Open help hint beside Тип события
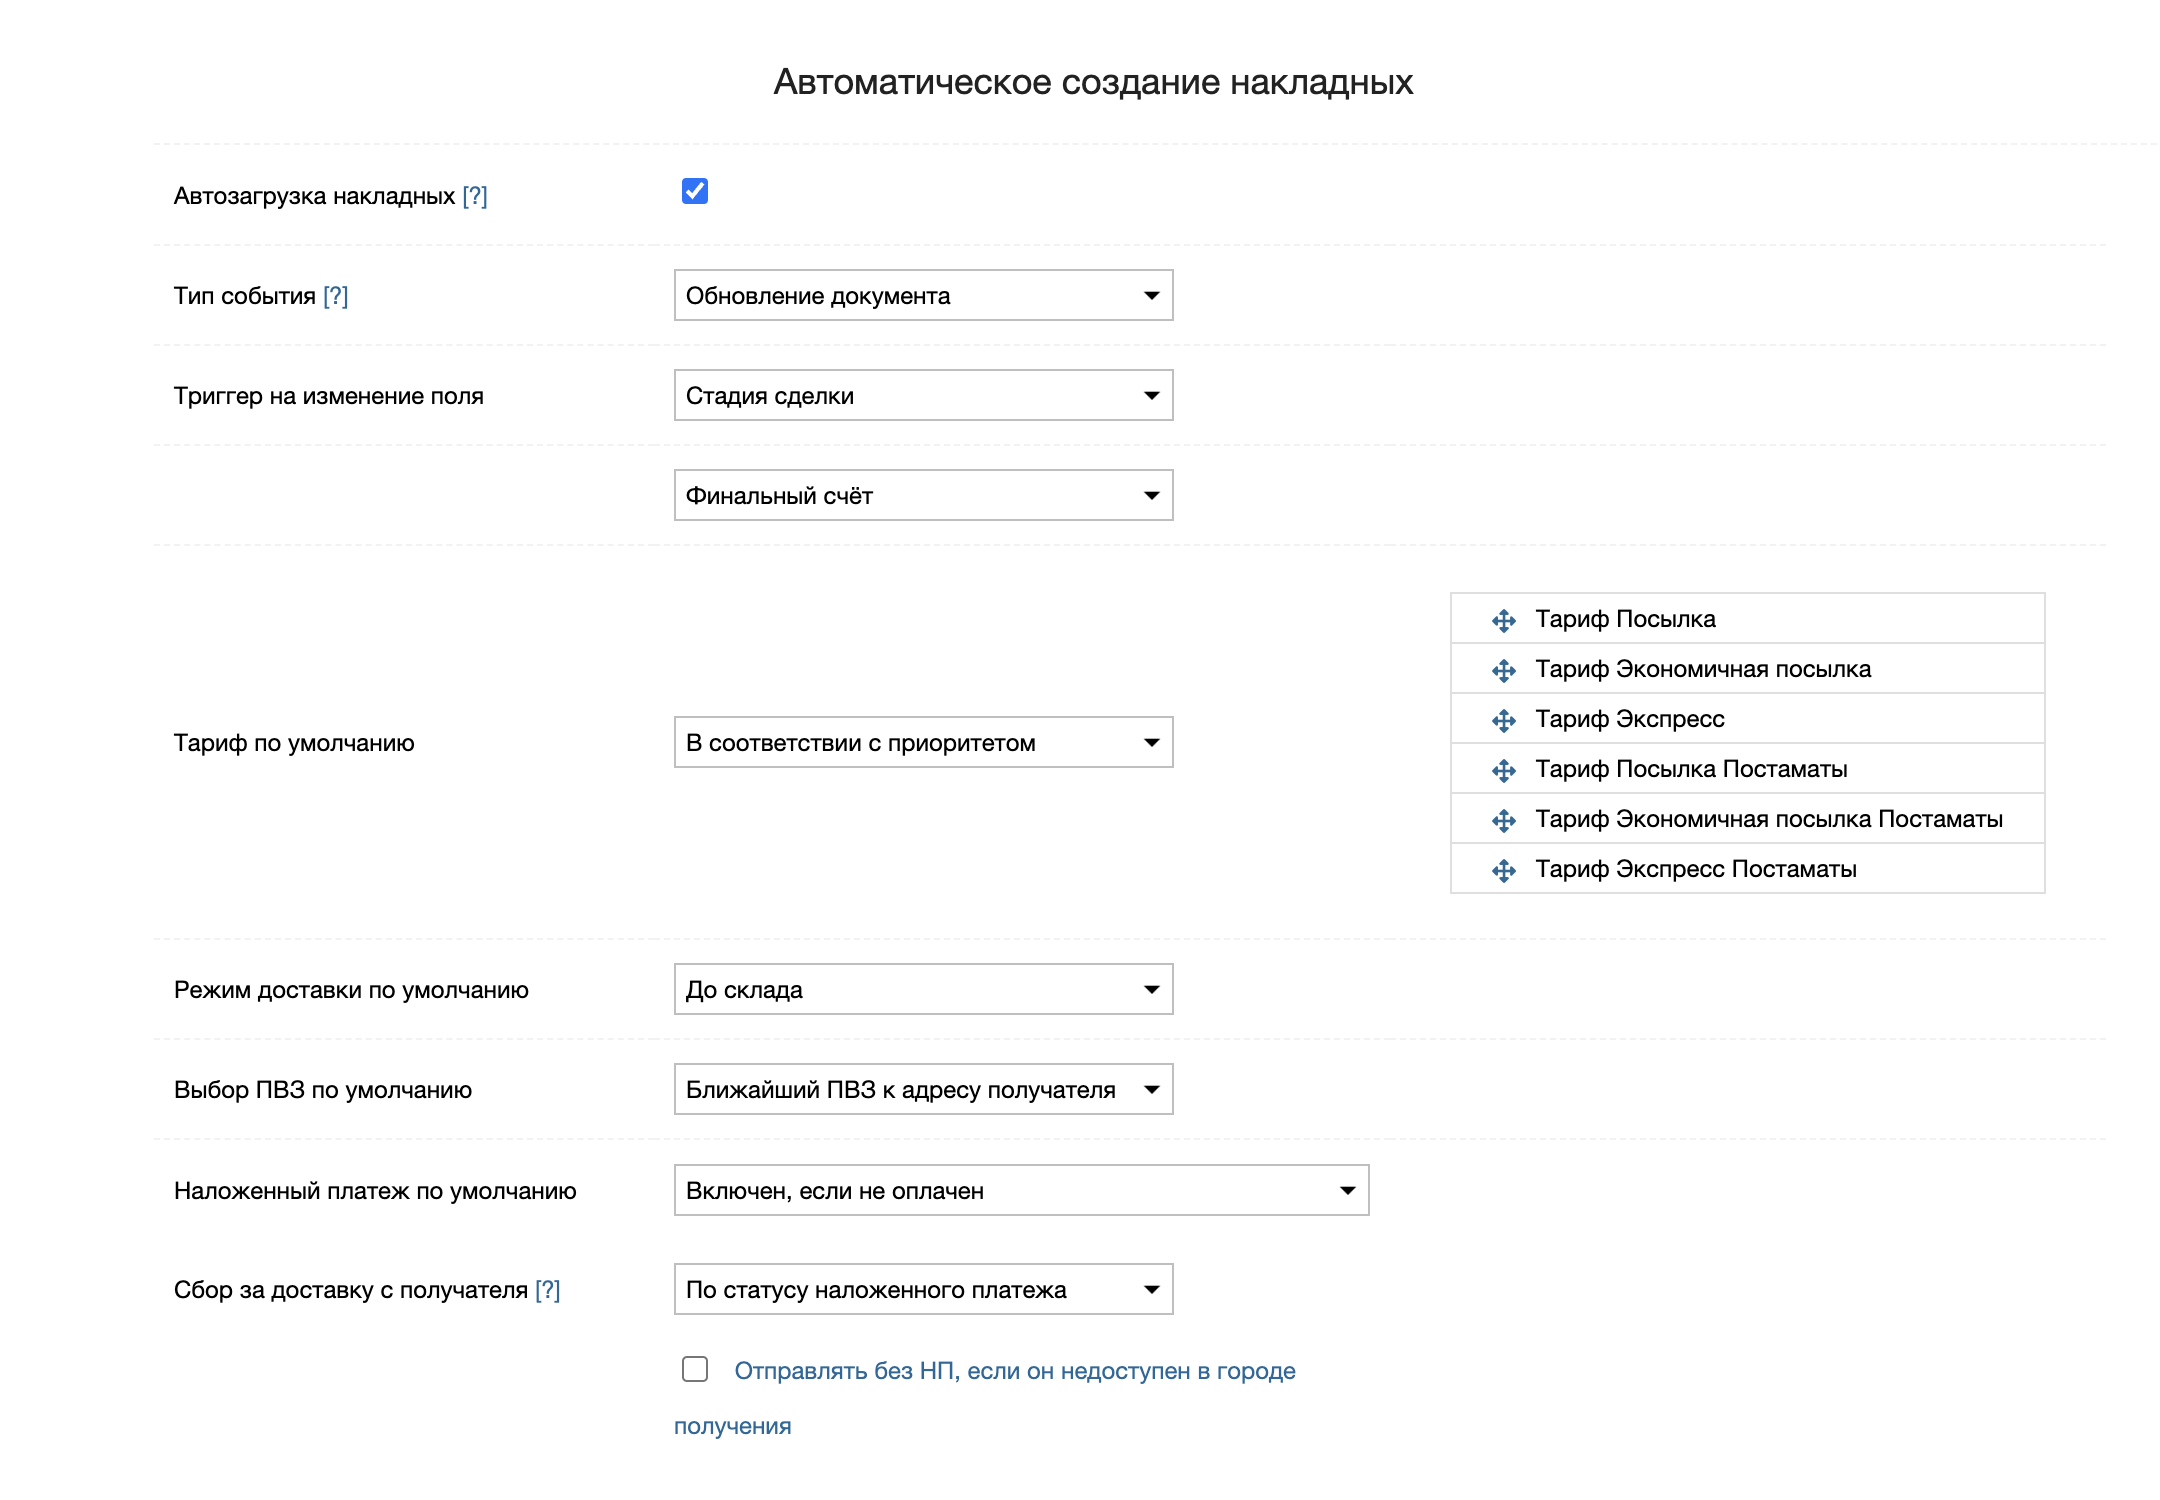The height and width of the screenshot is (1500, 2160). [336, 296]
